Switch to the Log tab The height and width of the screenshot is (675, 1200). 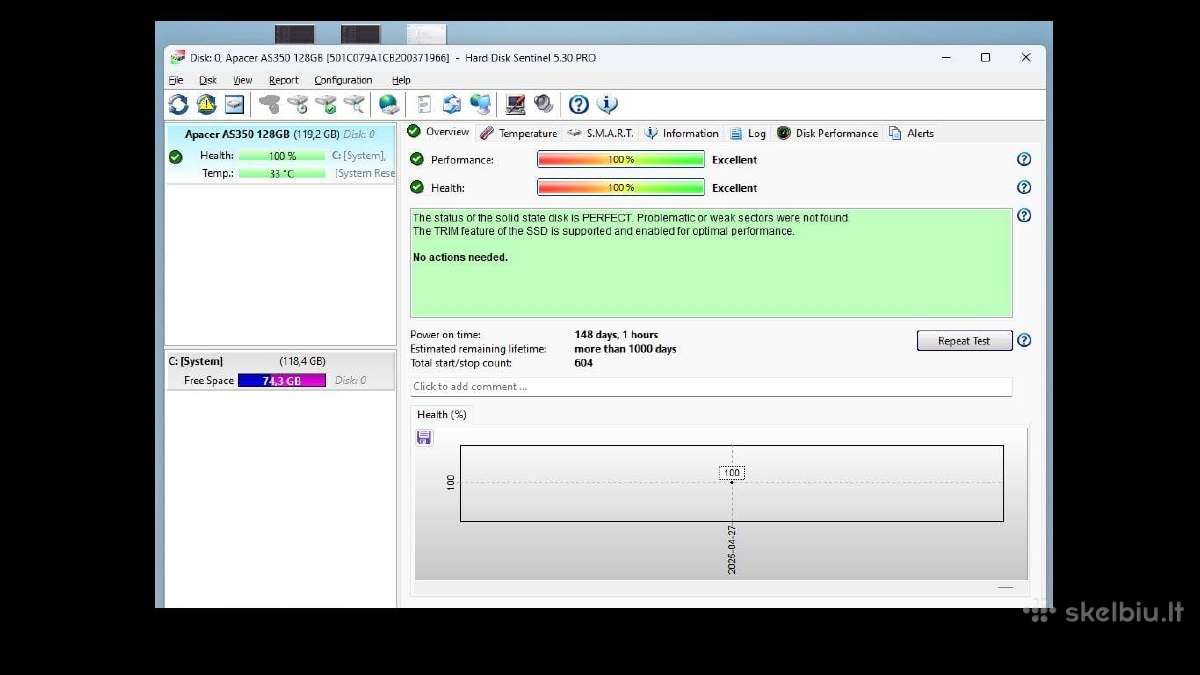(x=748, y=133)
